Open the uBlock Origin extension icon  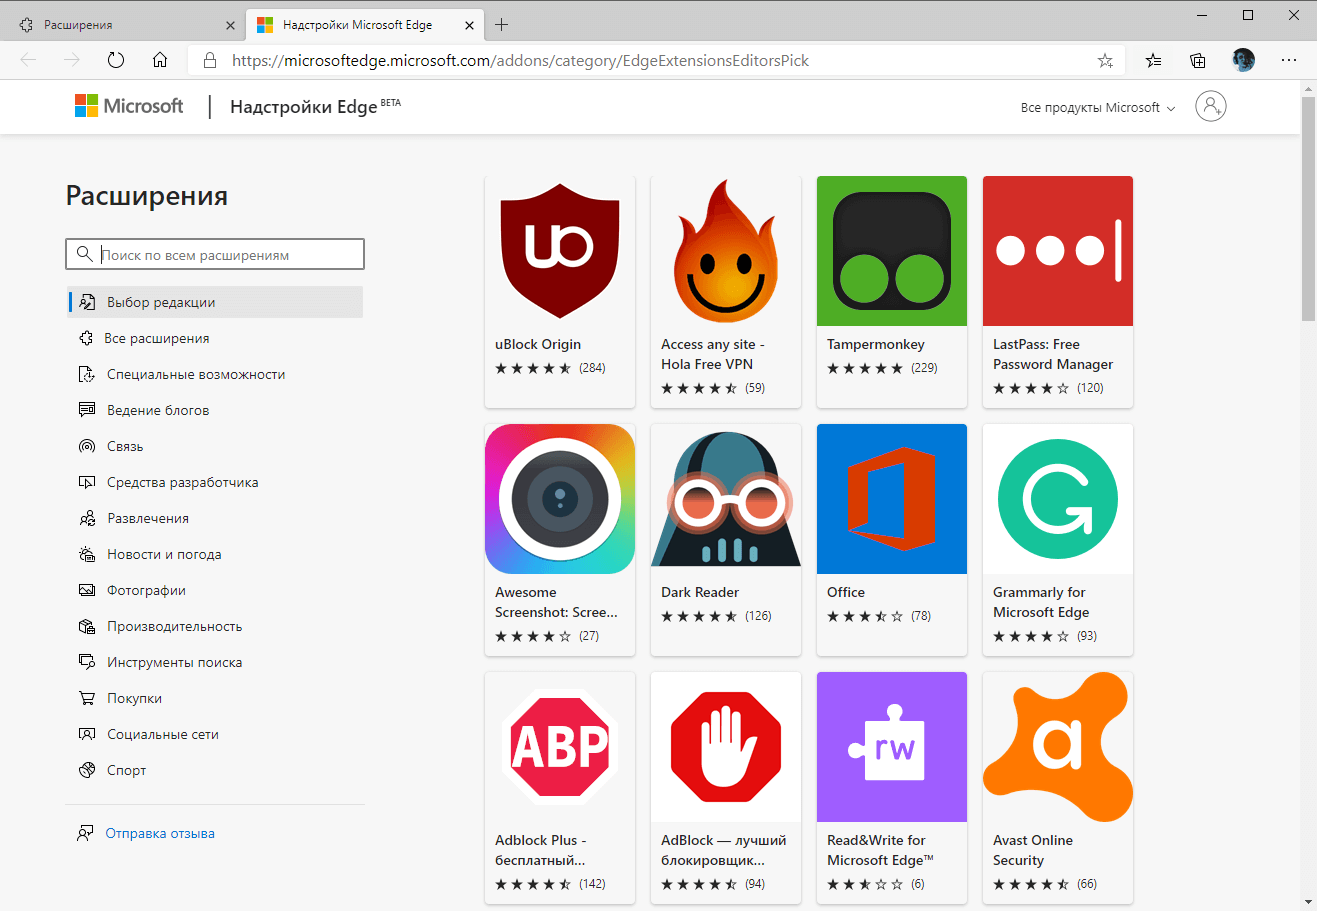560,251
